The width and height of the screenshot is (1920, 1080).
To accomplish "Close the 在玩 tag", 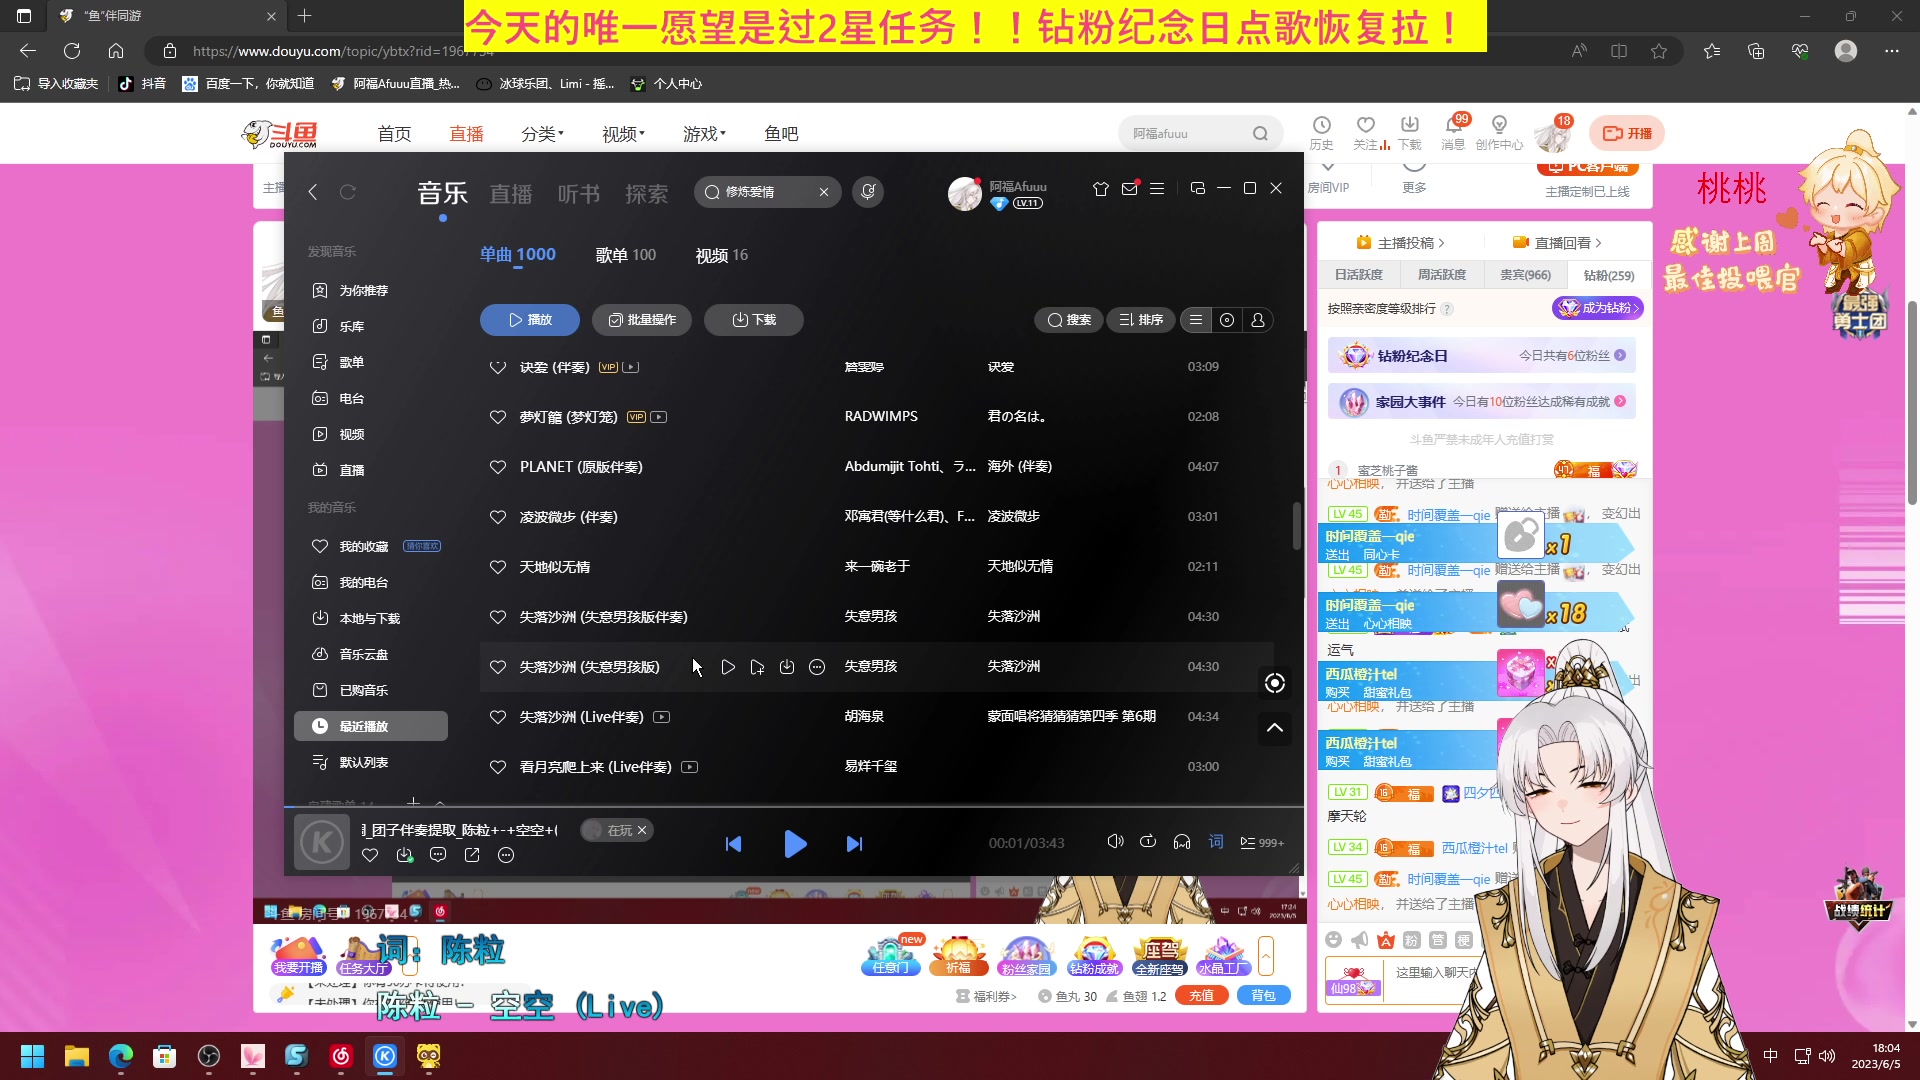I will coord(642,830).
